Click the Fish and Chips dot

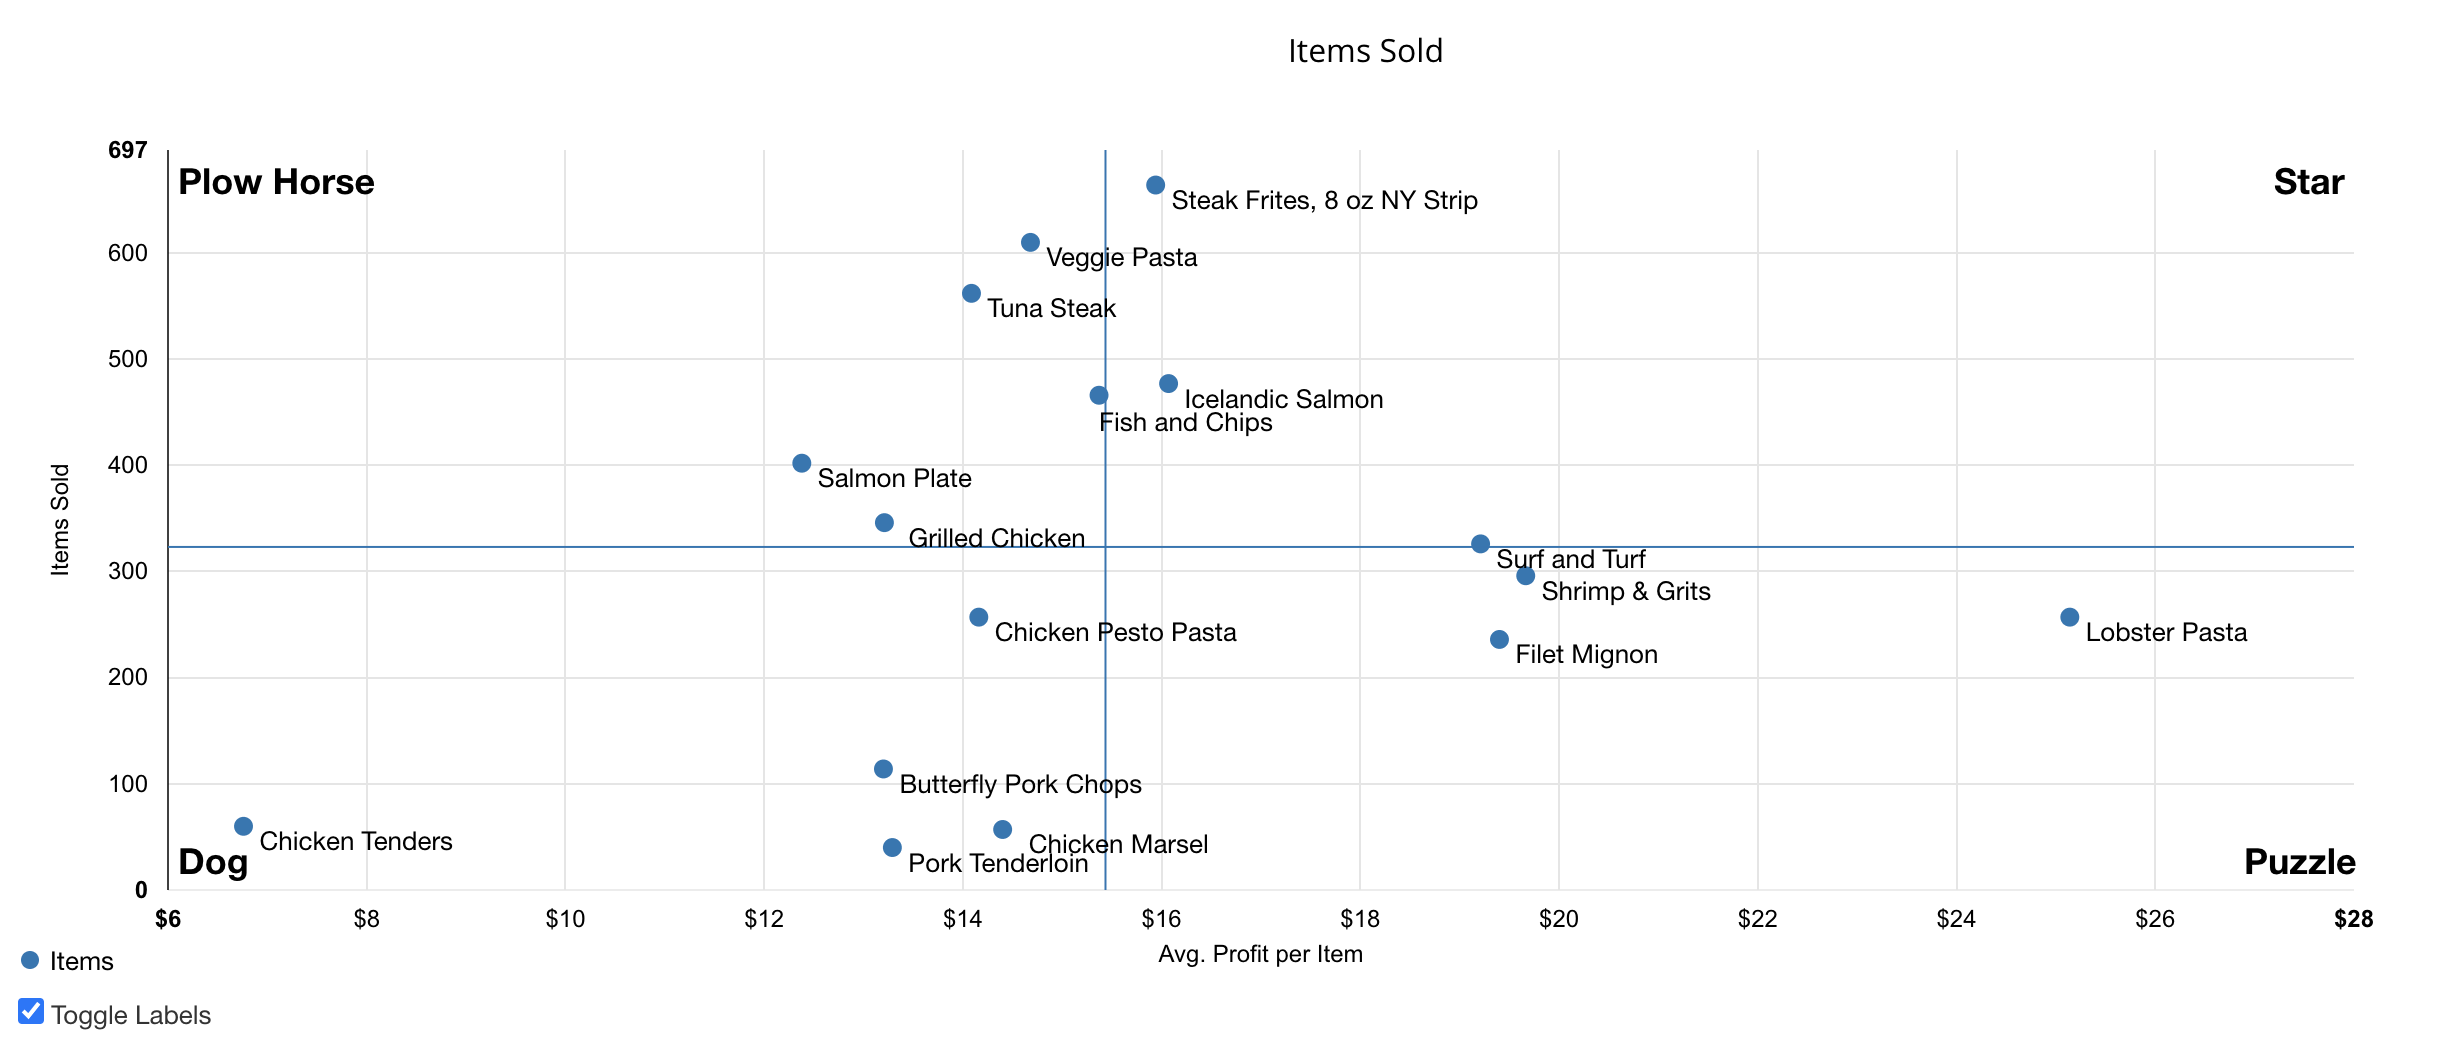point(1098,395)
